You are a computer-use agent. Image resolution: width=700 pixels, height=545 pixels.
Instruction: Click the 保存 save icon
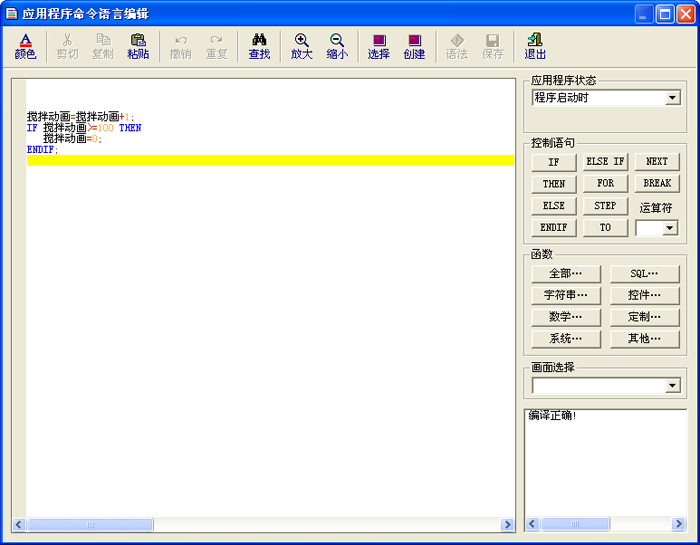(x=492, y=46)
